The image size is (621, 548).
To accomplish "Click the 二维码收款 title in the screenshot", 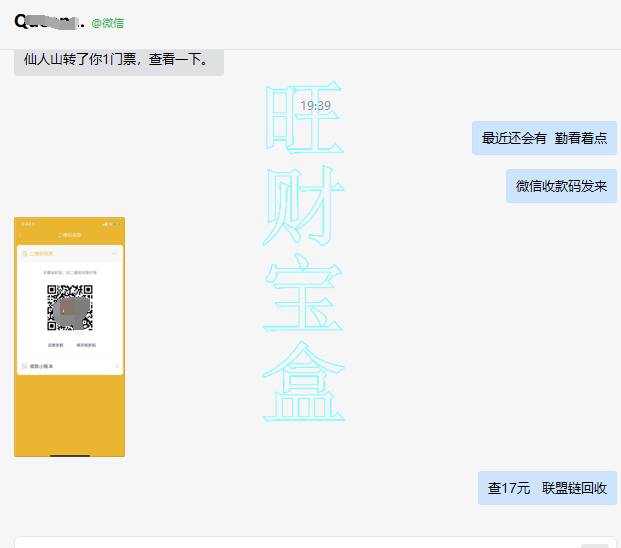I will [69, 235].
